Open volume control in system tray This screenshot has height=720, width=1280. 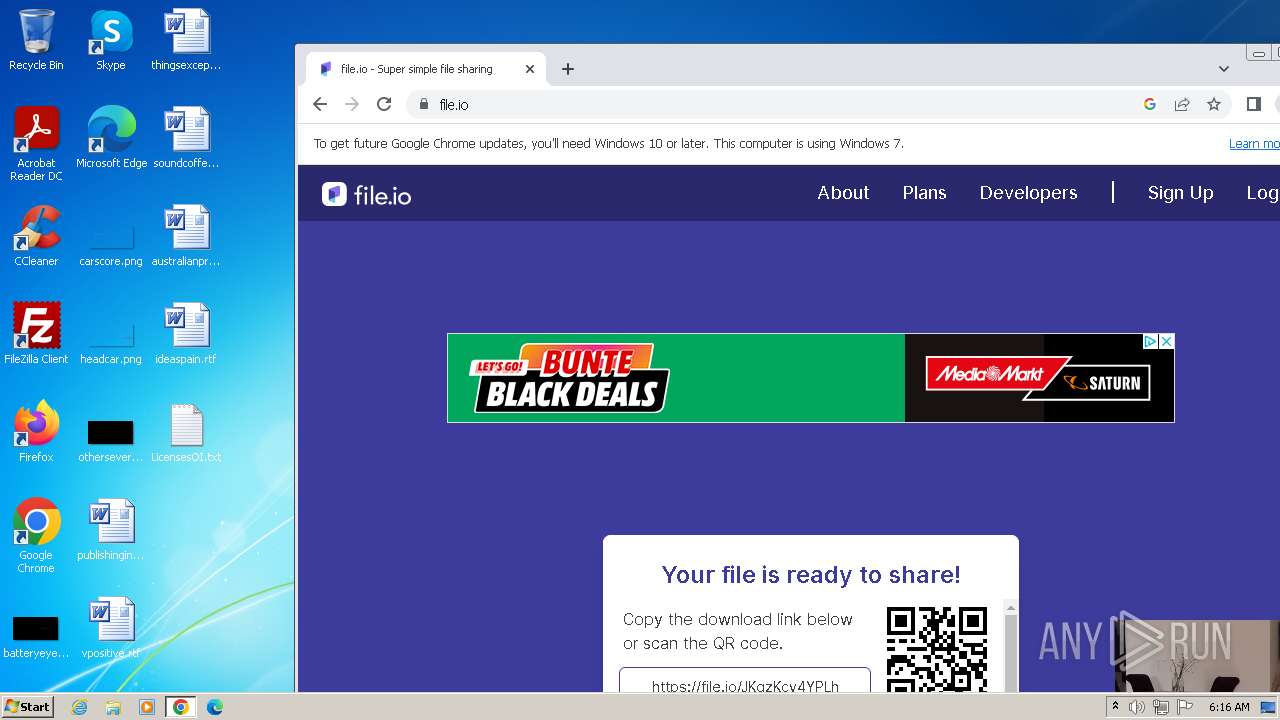pos(1137,707)
